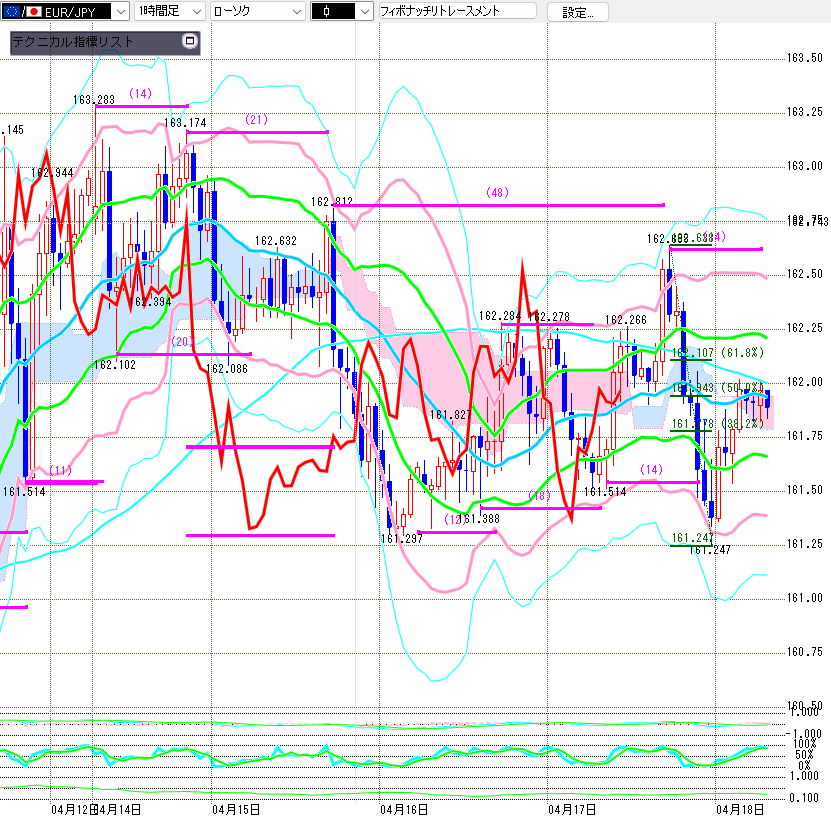Click the 162.278 price label

coord(550,317)
